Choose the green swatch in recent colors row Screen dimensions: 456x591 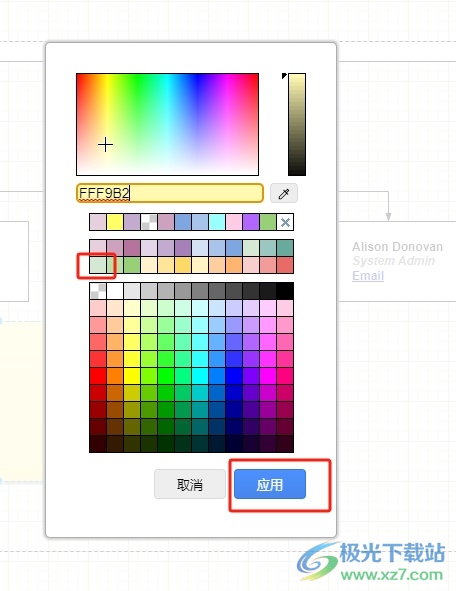268,222
